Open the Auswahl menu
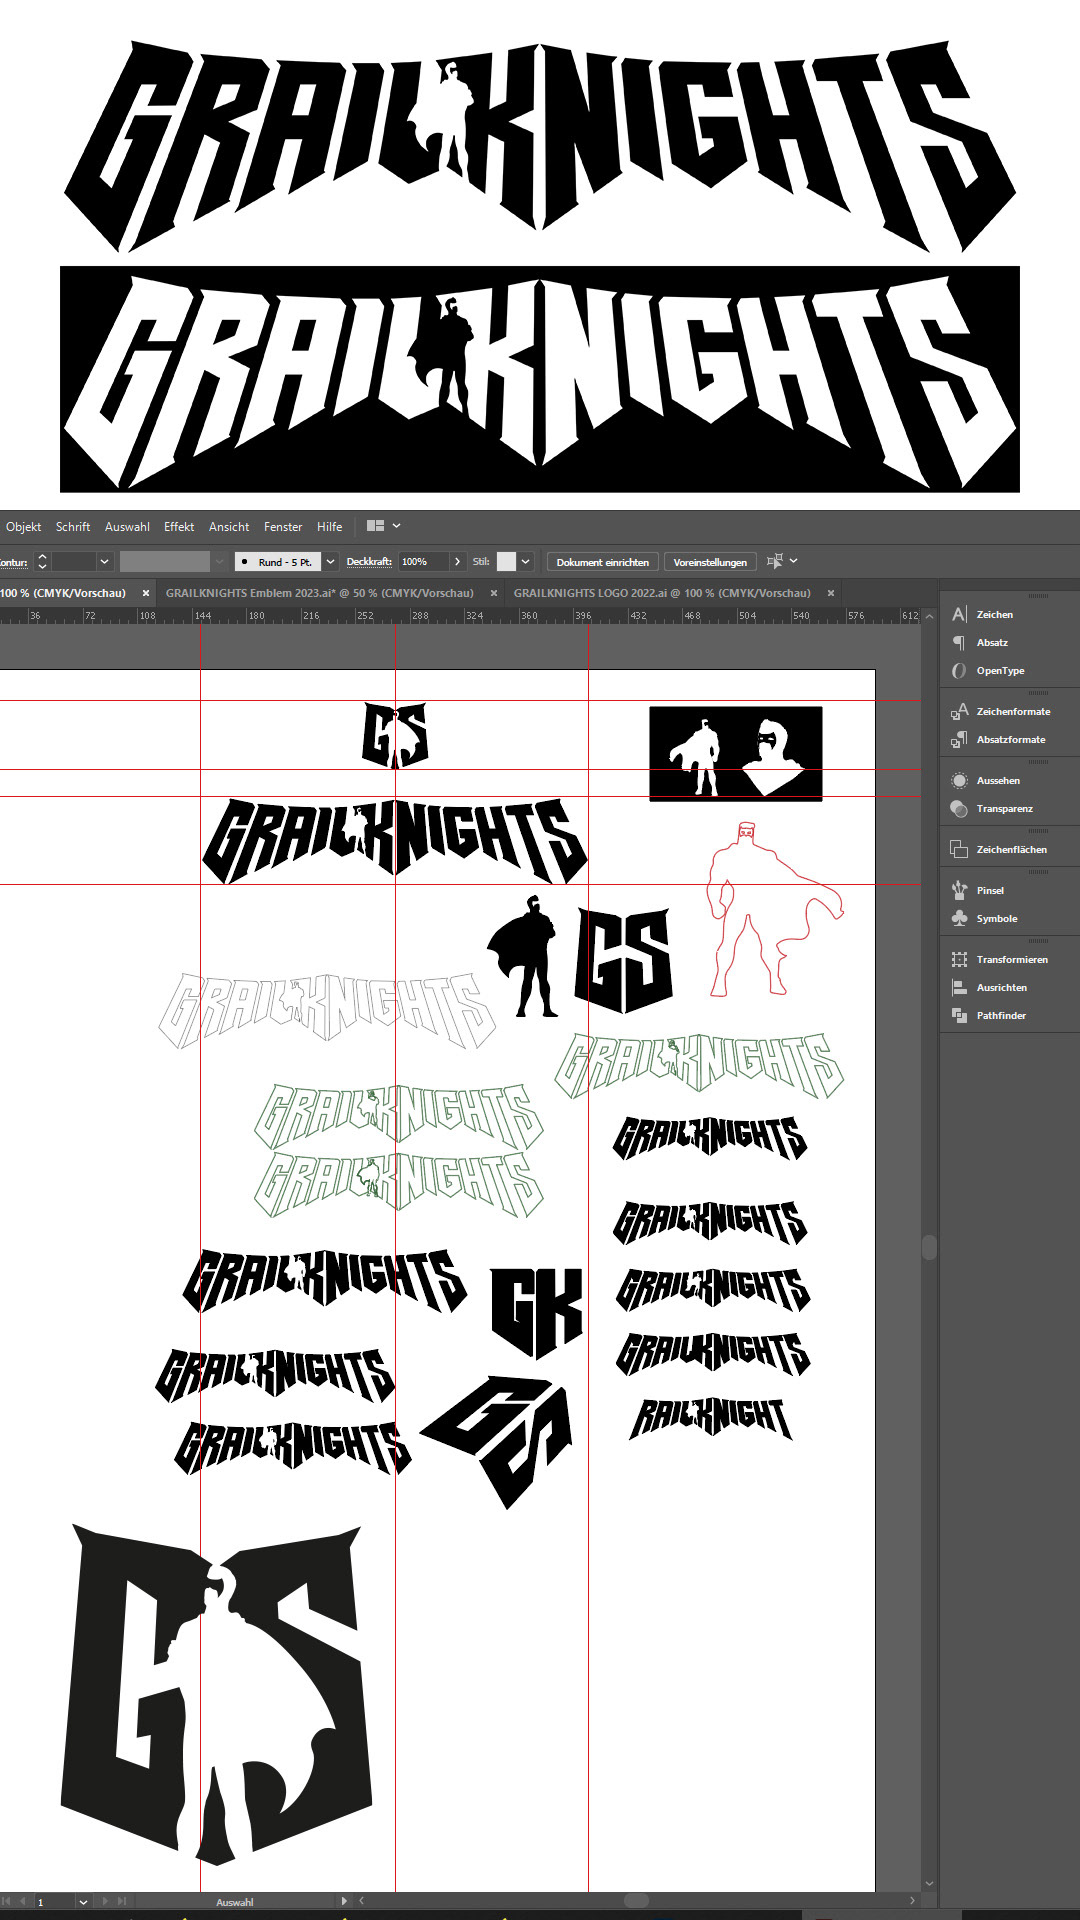 tap(127, 527)
